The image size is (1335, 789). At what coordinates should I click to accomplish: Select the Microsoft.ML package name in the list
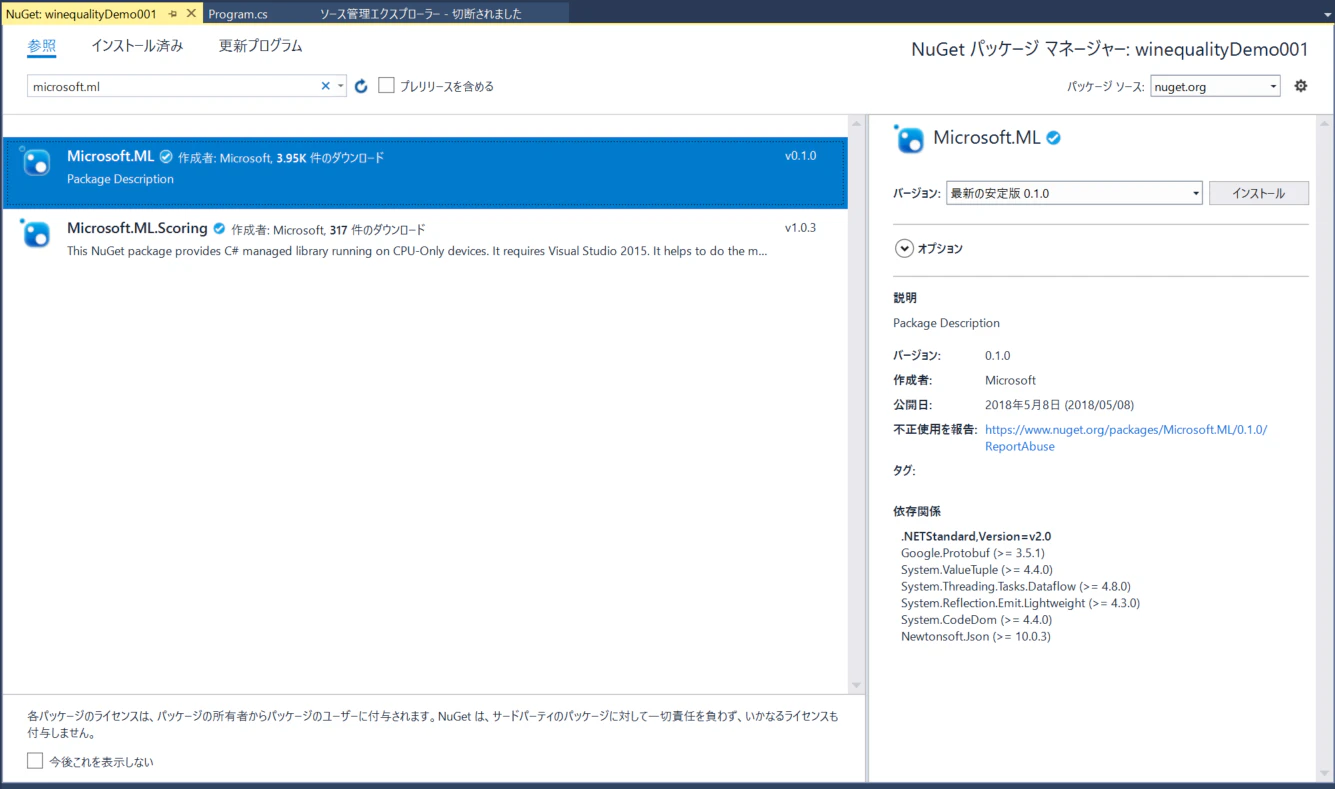click(111, 156)
